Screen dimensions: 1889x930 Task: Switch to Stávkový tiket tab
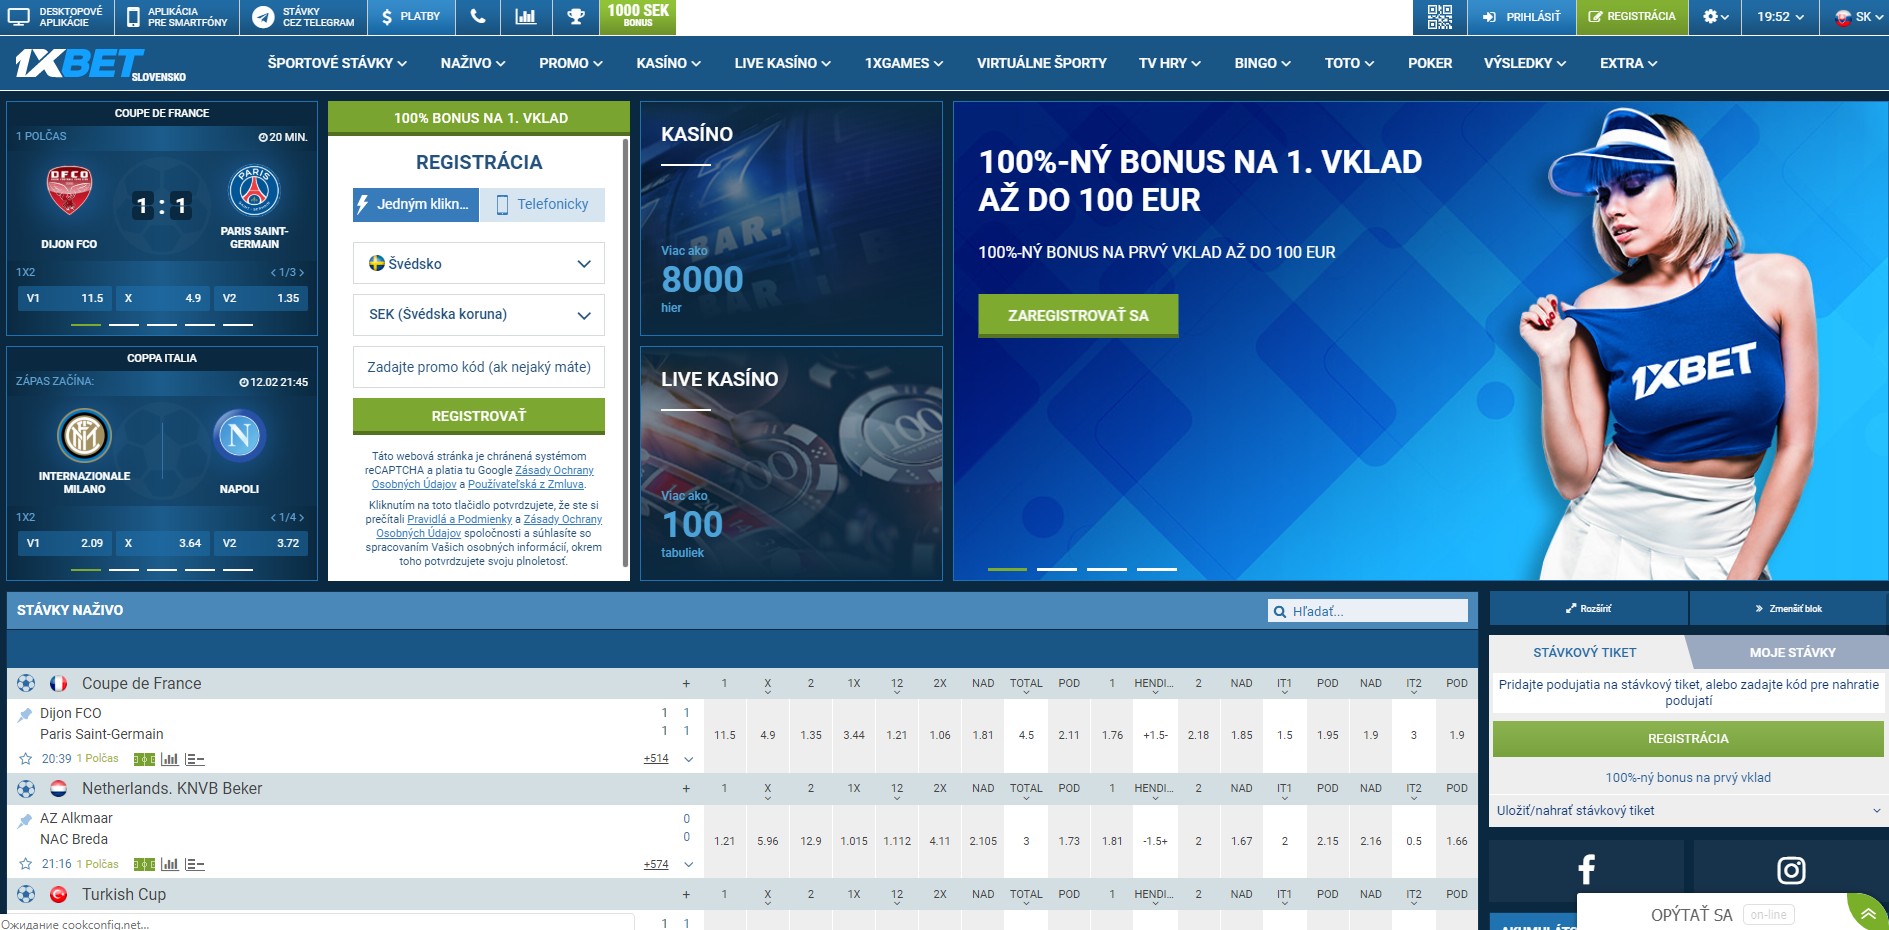click(1585, 652)
